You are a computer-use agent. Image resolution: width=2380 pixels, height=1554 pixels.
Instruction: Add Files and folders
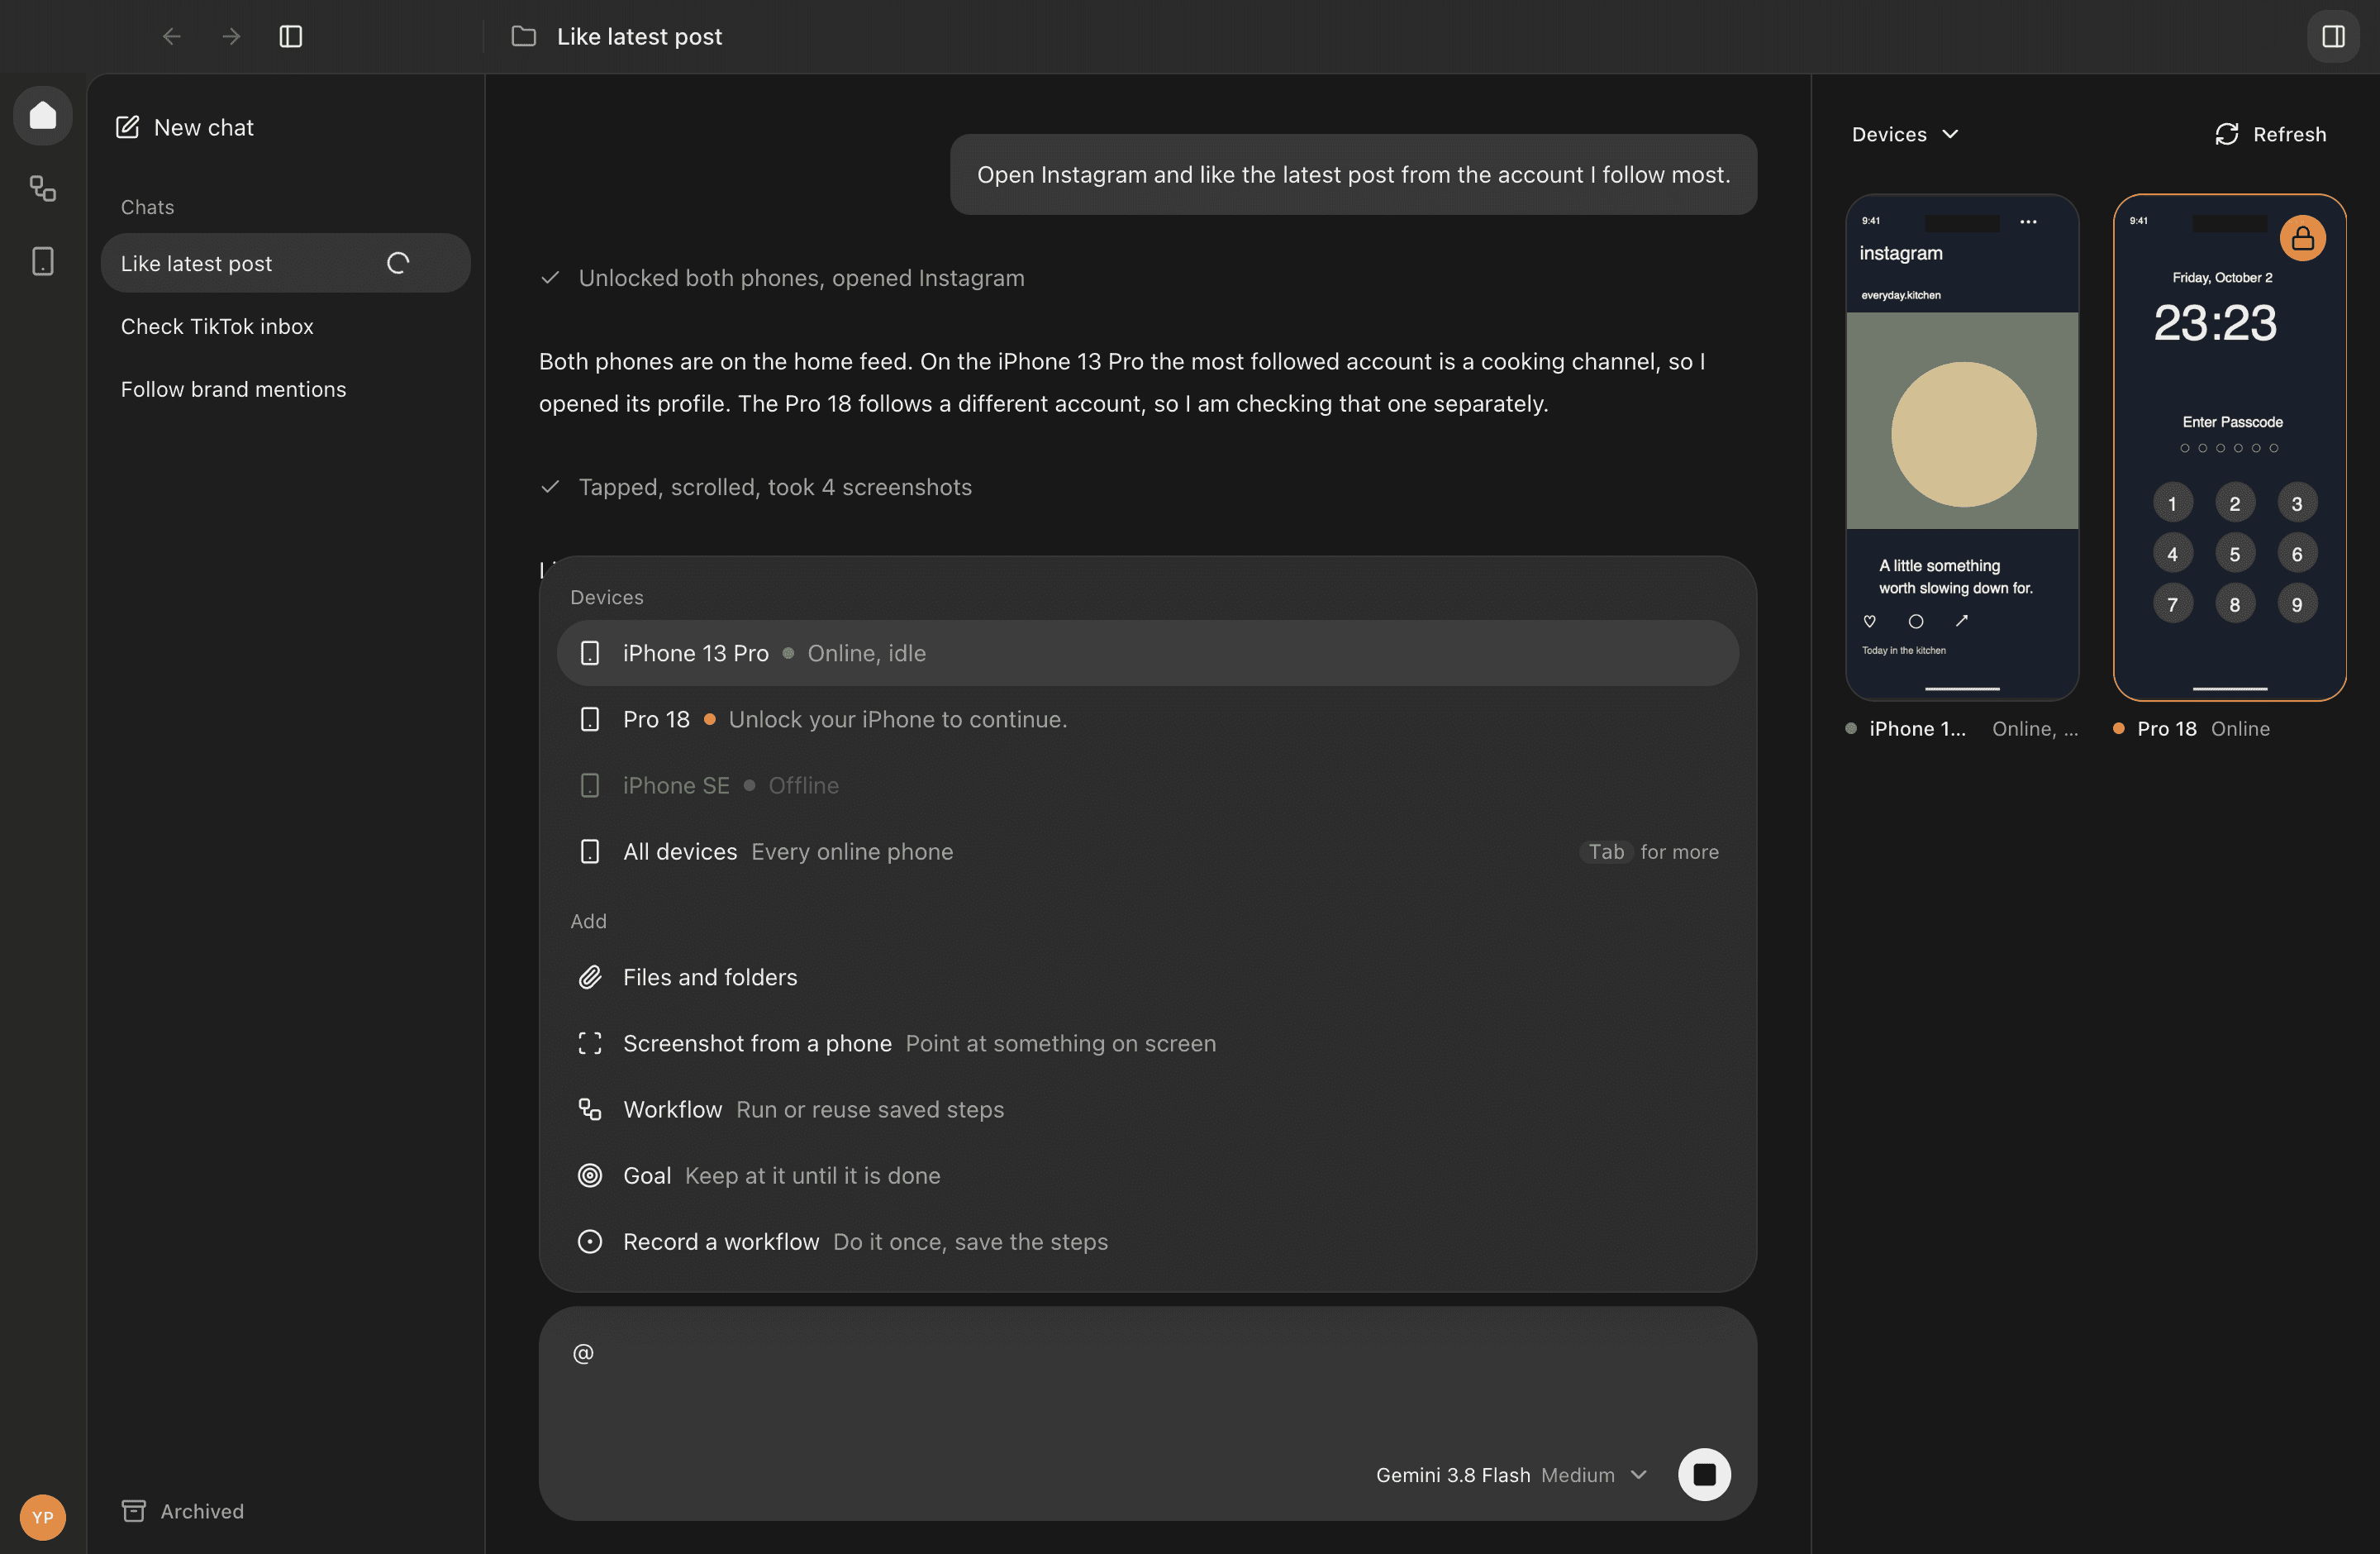1147,977
